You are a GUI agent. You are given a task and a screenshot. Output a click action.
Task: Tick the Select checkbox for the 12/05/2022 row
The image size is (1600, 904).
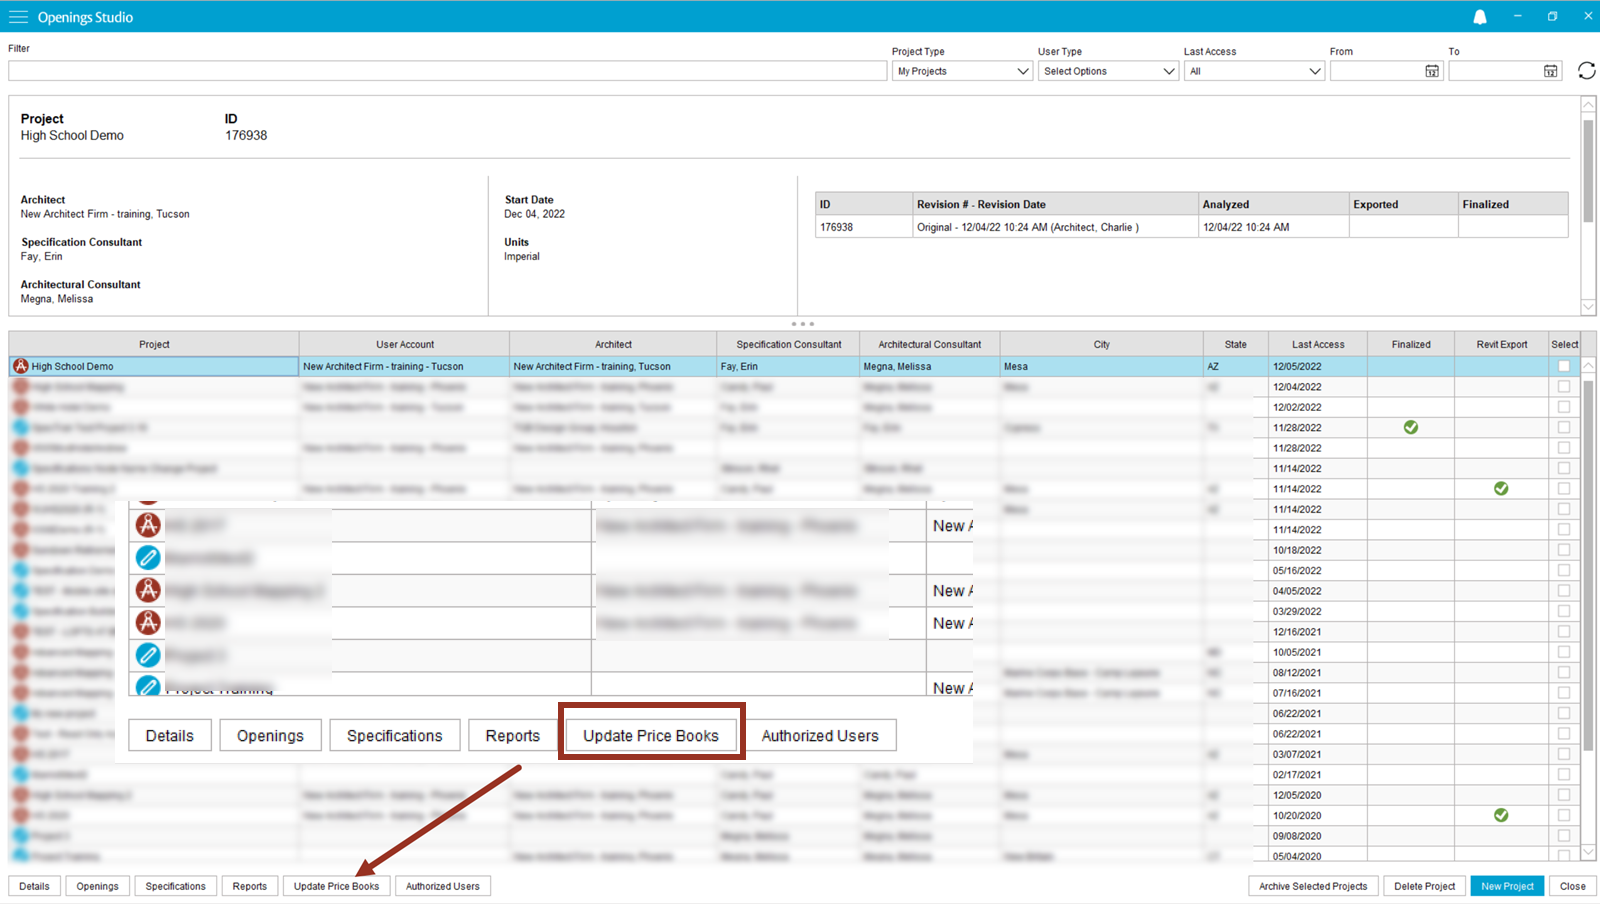click(1564, 366)
